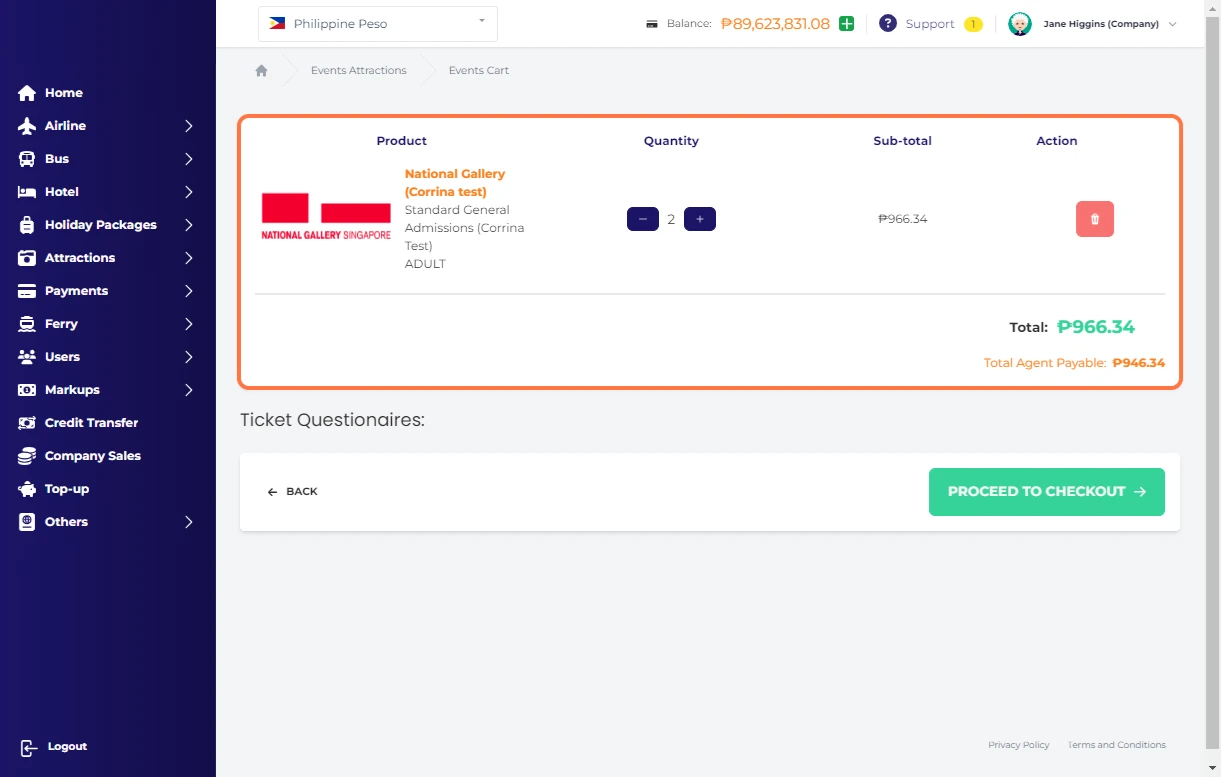
Task: Decrease ticket quantity with minus button
Action: click(642, 219)
